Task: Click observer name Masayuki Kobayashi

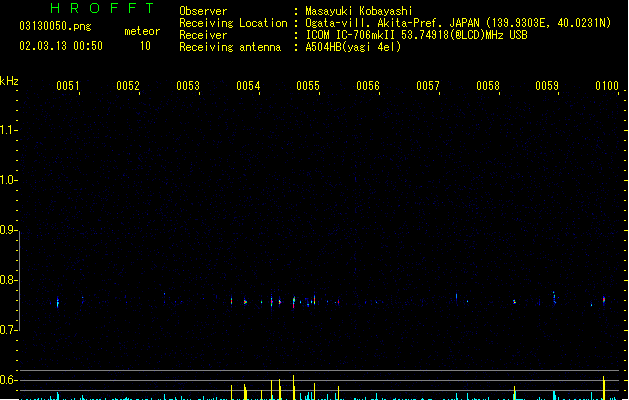Action: click(359, 11)
